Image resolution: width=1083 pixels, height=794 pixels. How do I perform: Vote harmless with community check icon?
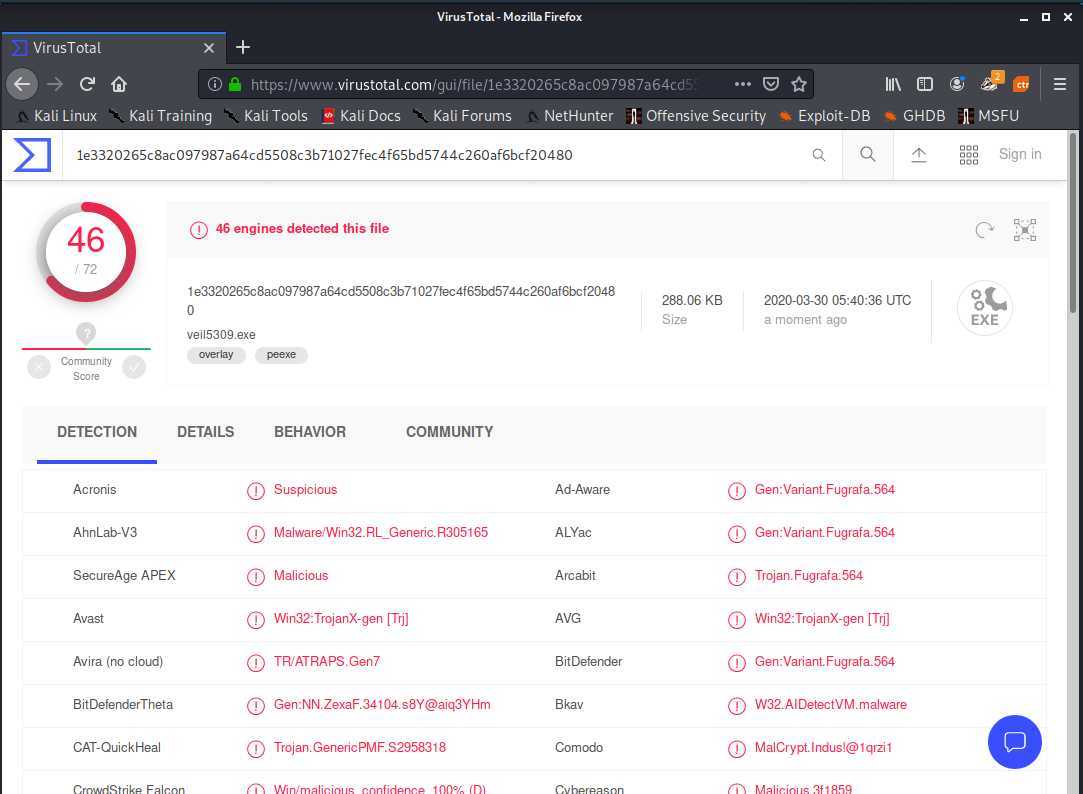134,367
